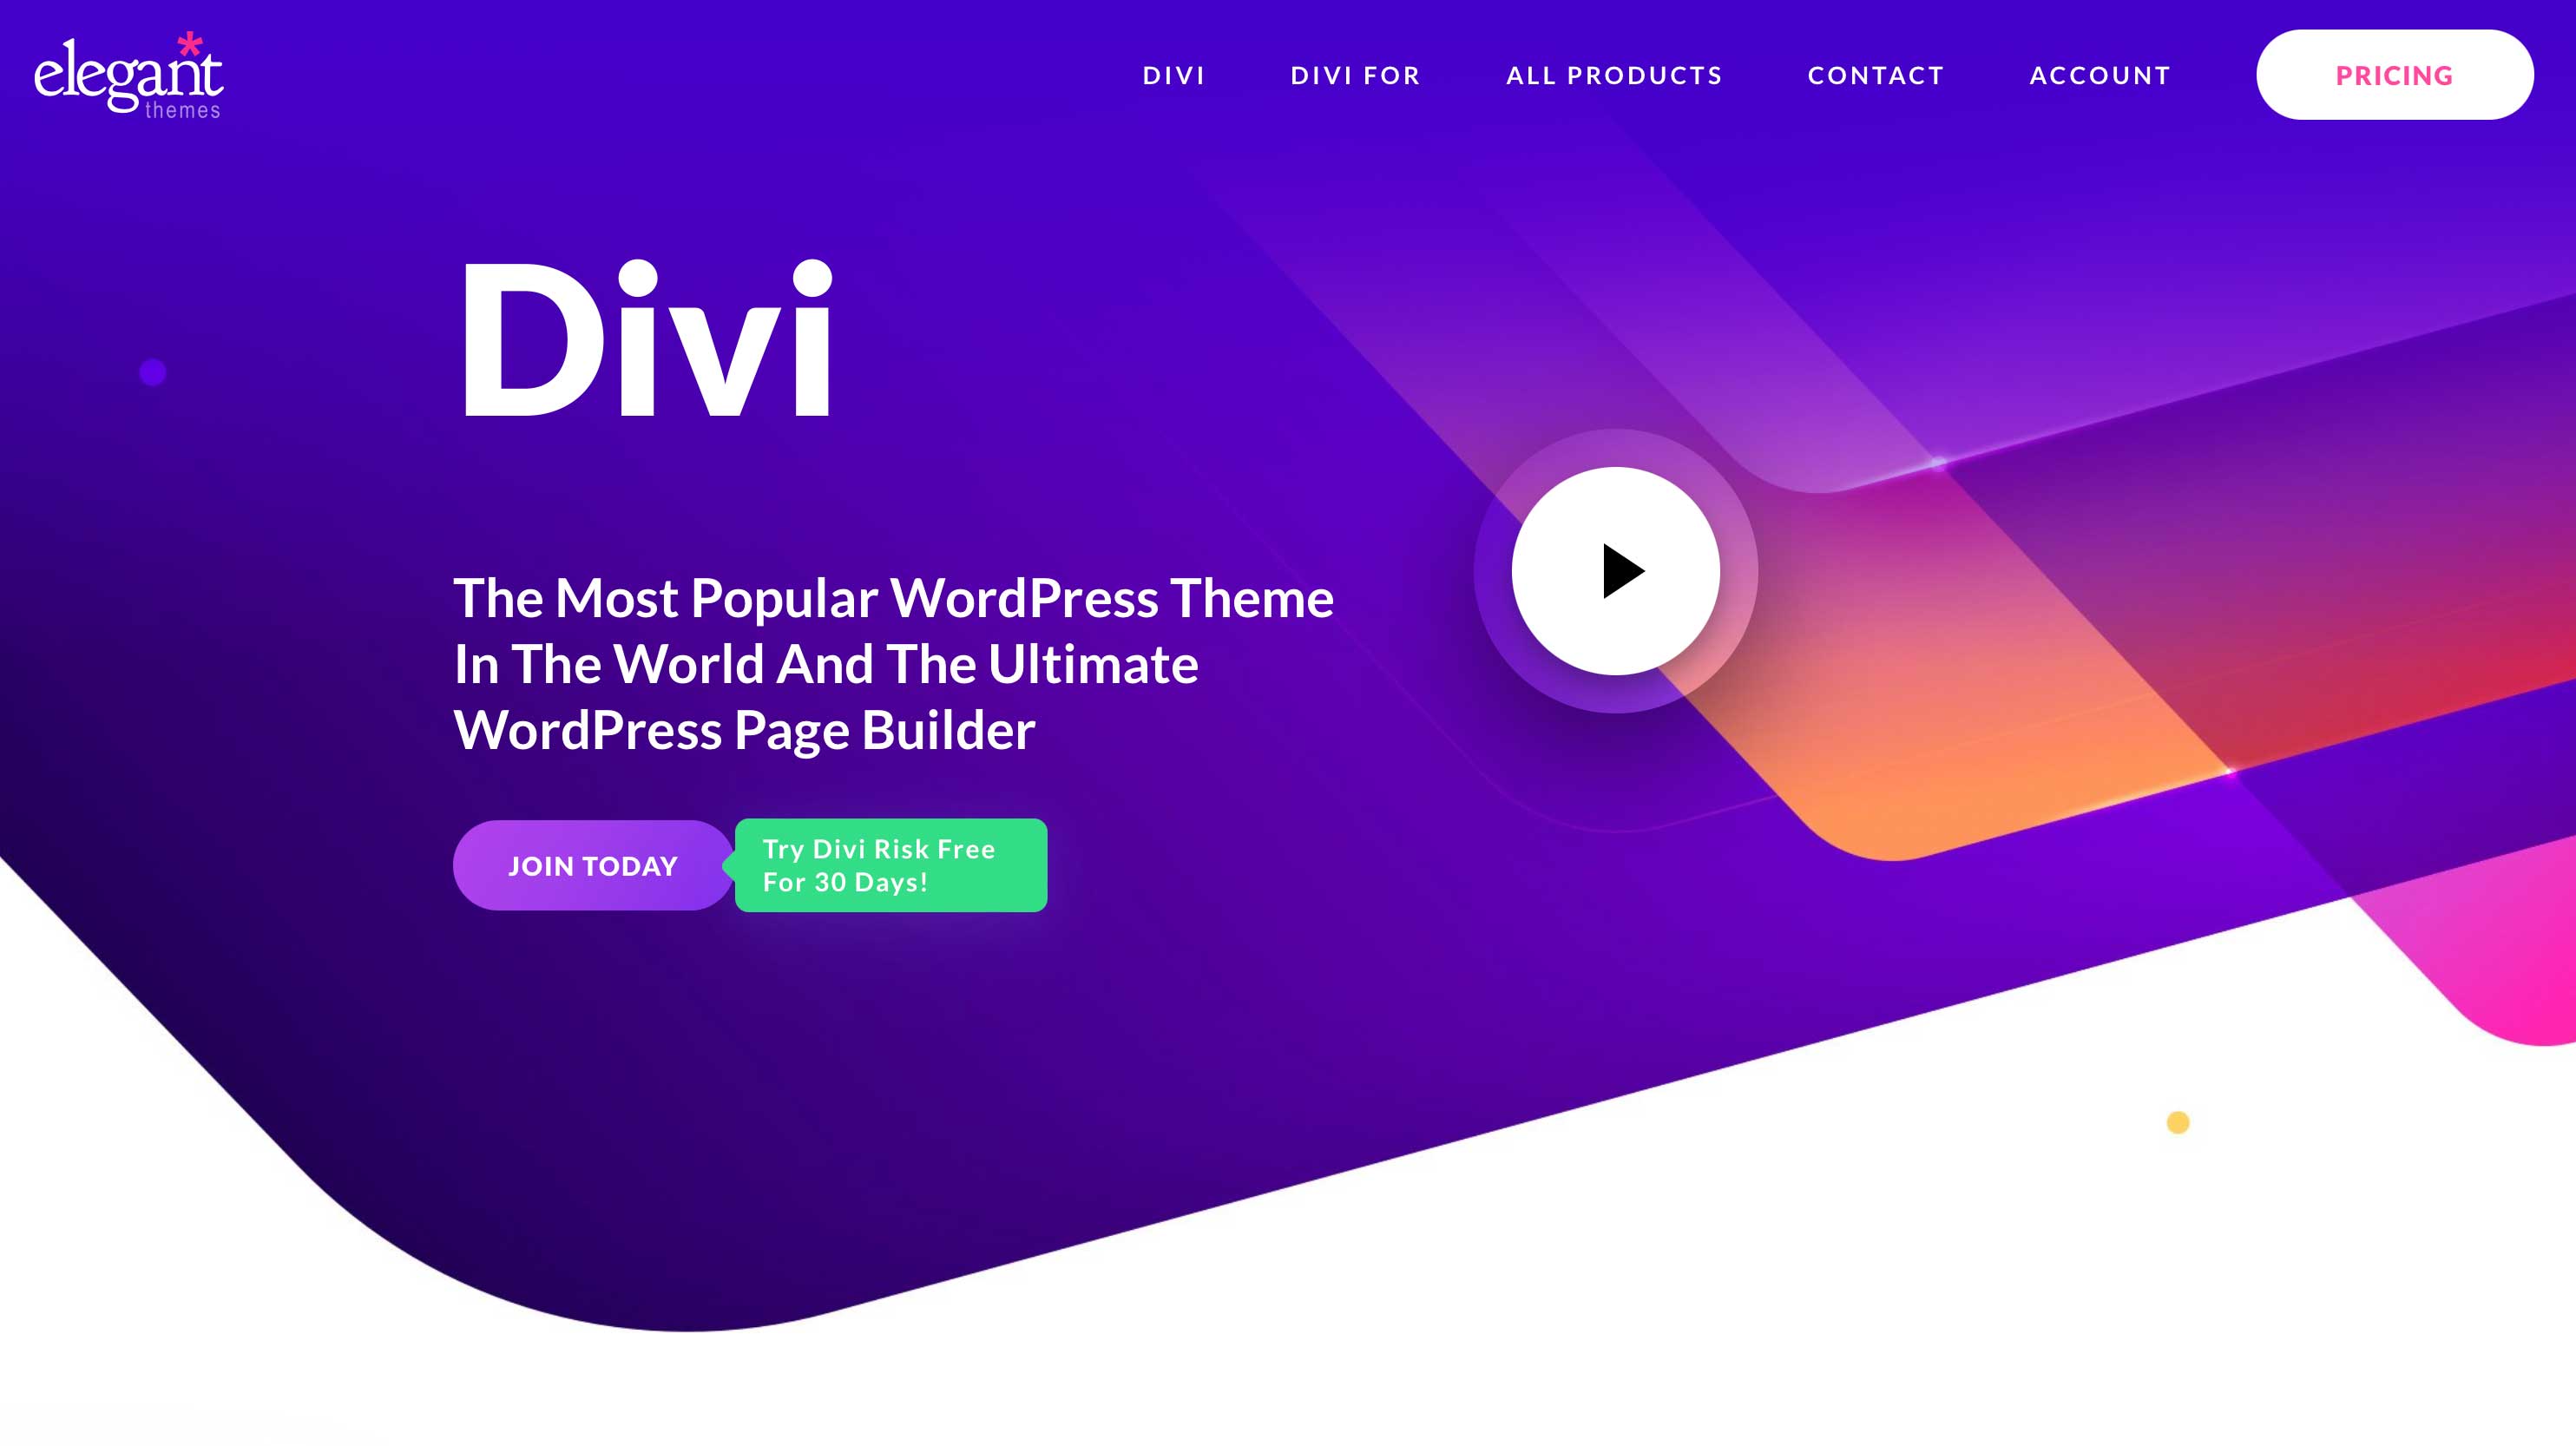
Task: Click the play button icon on video
Action: tap(1613, 569)
